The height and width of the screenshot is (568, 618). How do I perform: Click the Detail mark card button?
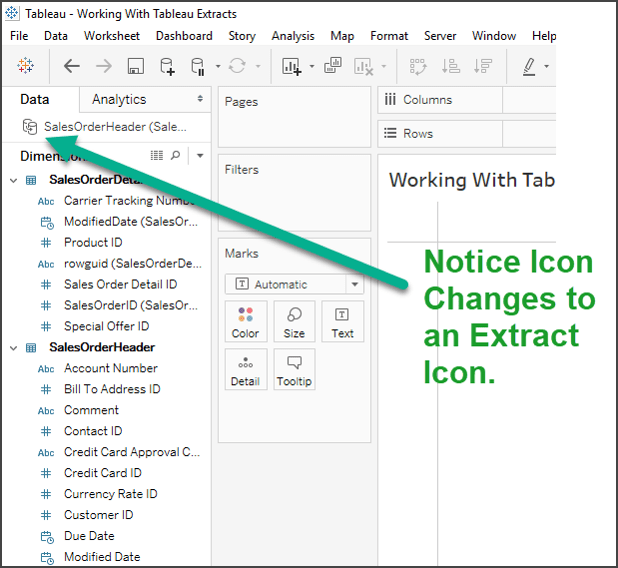pos(246,369)
